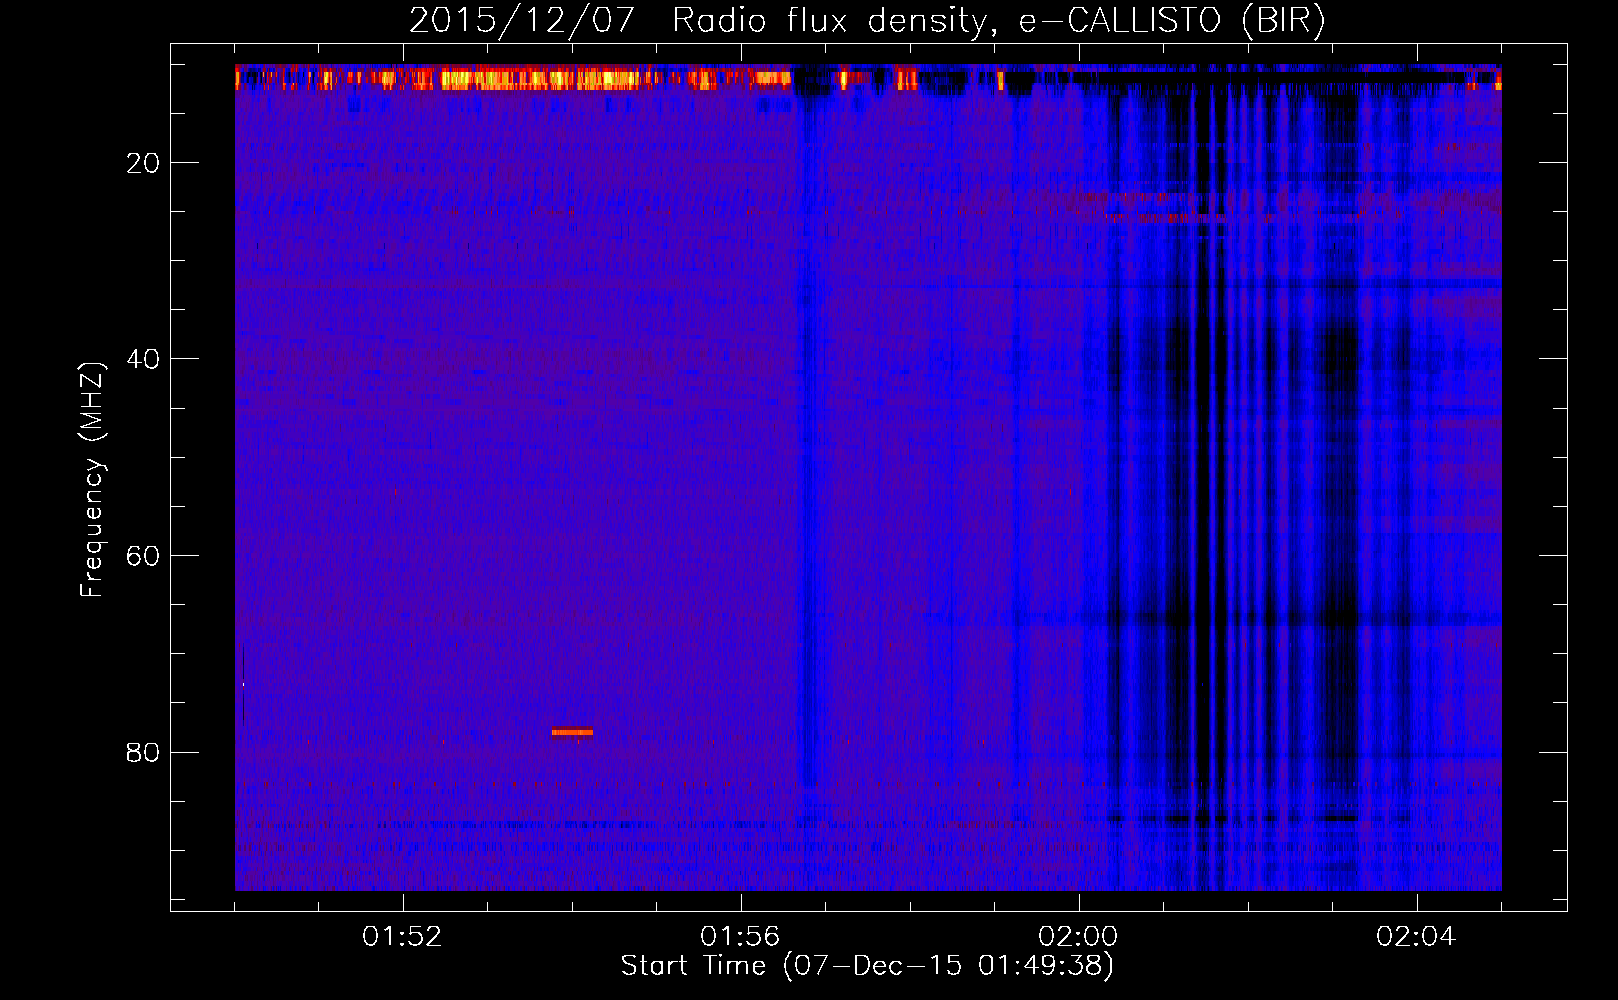Click the 'Start Time (07-Dec-15 01:49:38)' label

[867, 966]
